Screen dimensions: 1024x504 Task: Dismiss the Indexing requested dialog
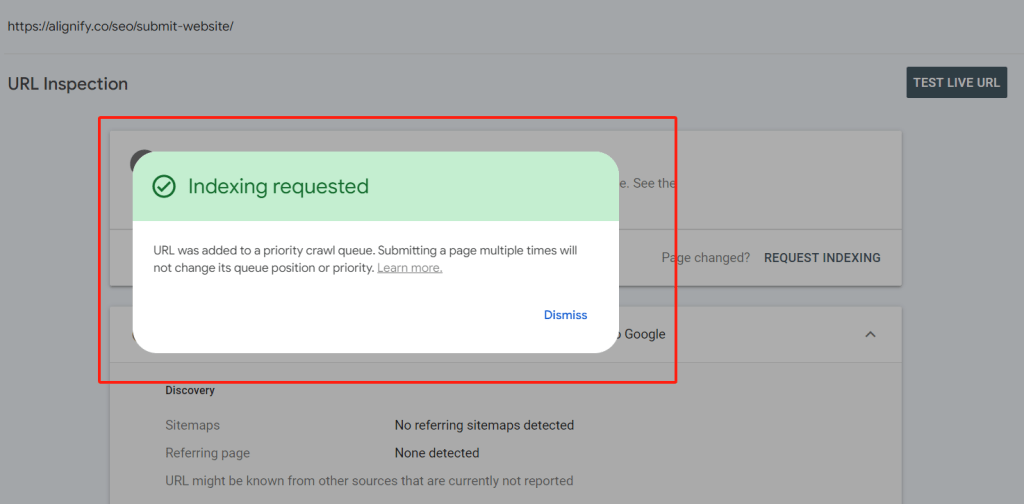pos(566,315)
